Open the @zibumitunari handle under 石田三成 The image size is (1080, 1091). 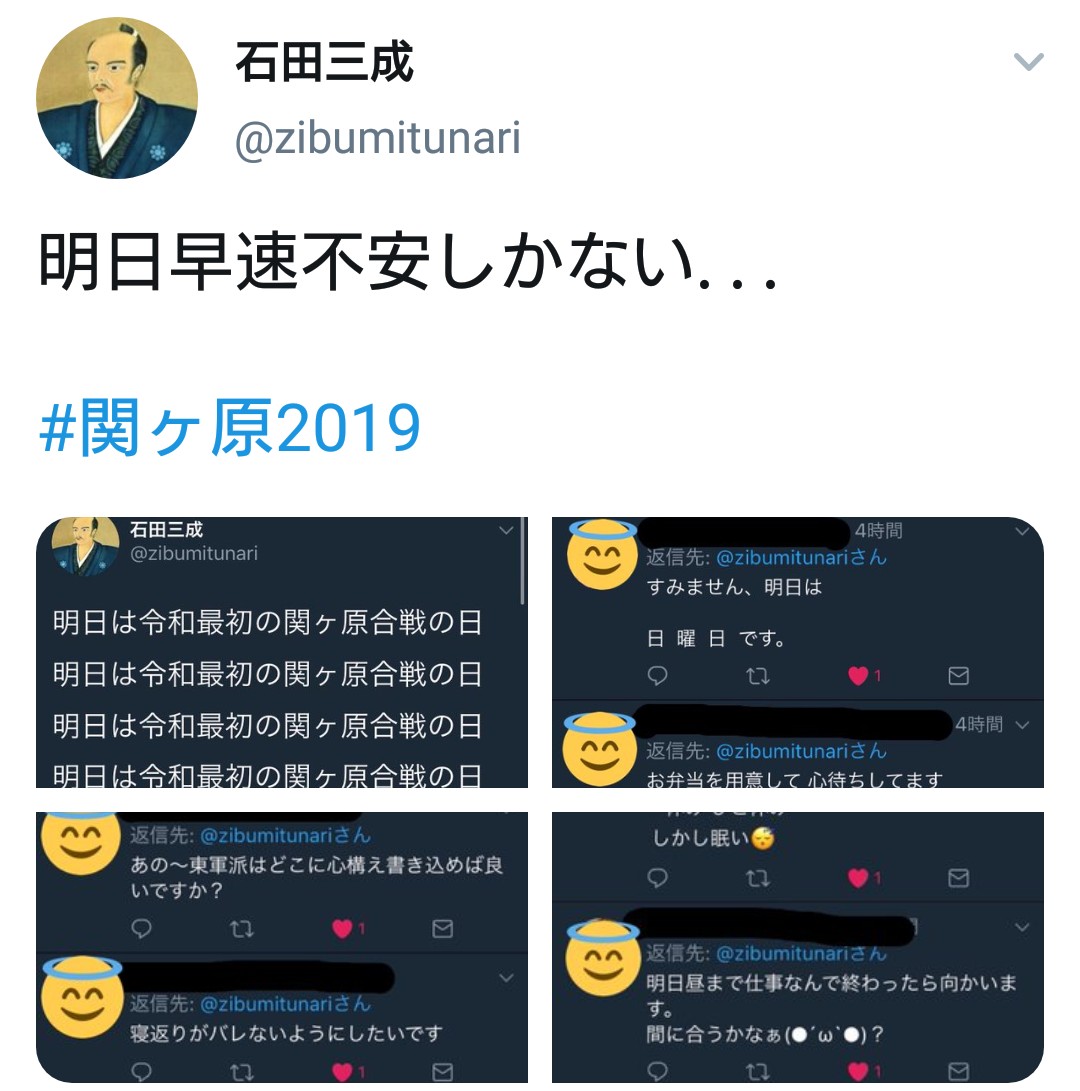pyautogui.click(x=378, y=137)
